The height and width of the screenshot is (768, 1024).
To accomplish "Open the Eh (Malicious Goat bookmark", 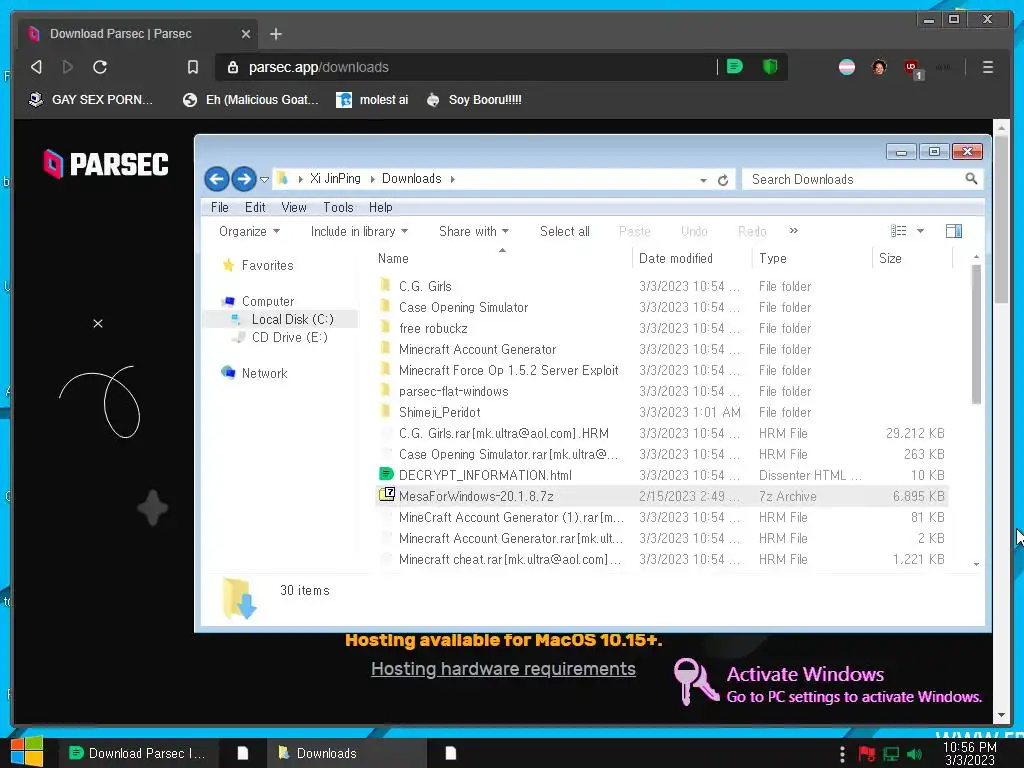I will pos(251,100).
